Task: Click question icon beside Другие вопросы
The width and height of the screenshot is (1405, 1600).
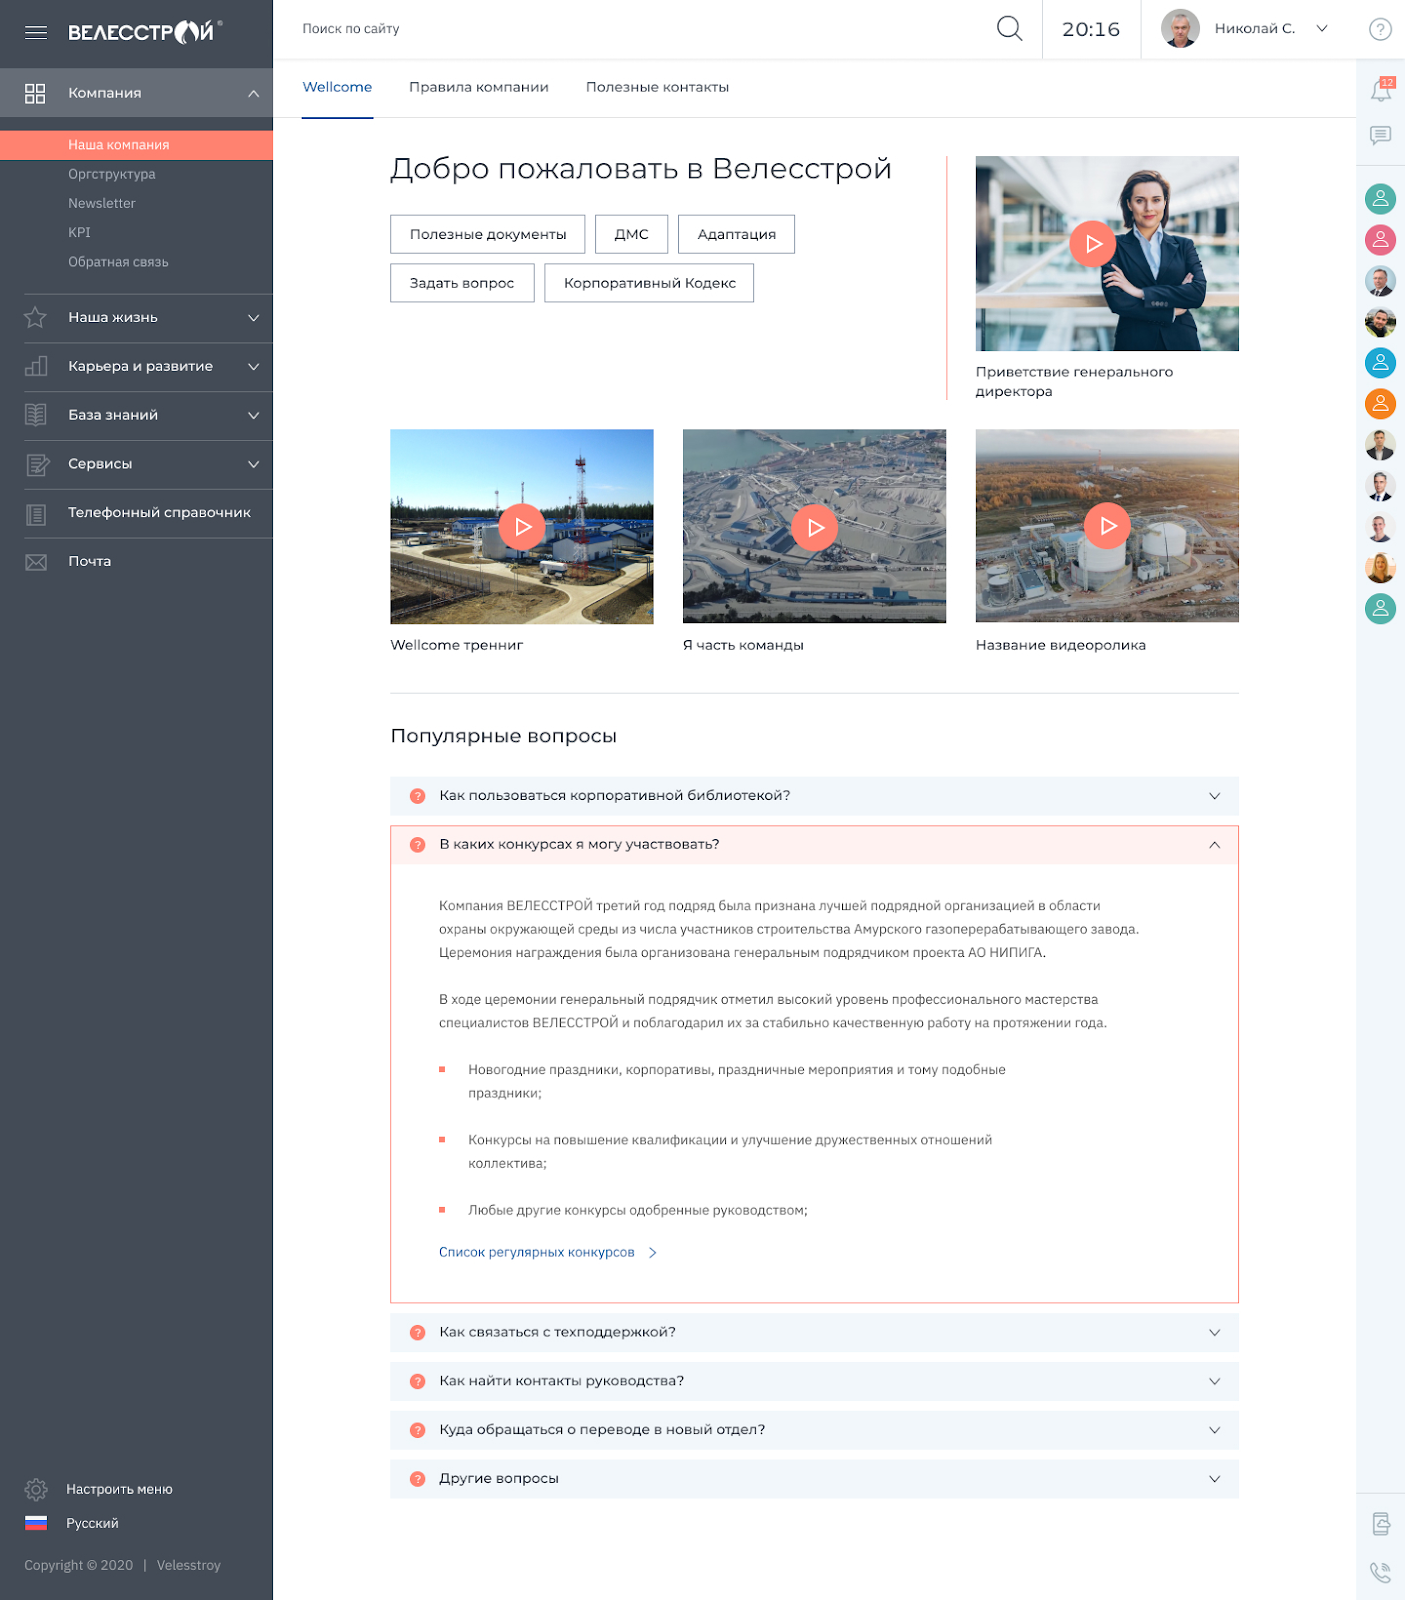Action: 418,1479
